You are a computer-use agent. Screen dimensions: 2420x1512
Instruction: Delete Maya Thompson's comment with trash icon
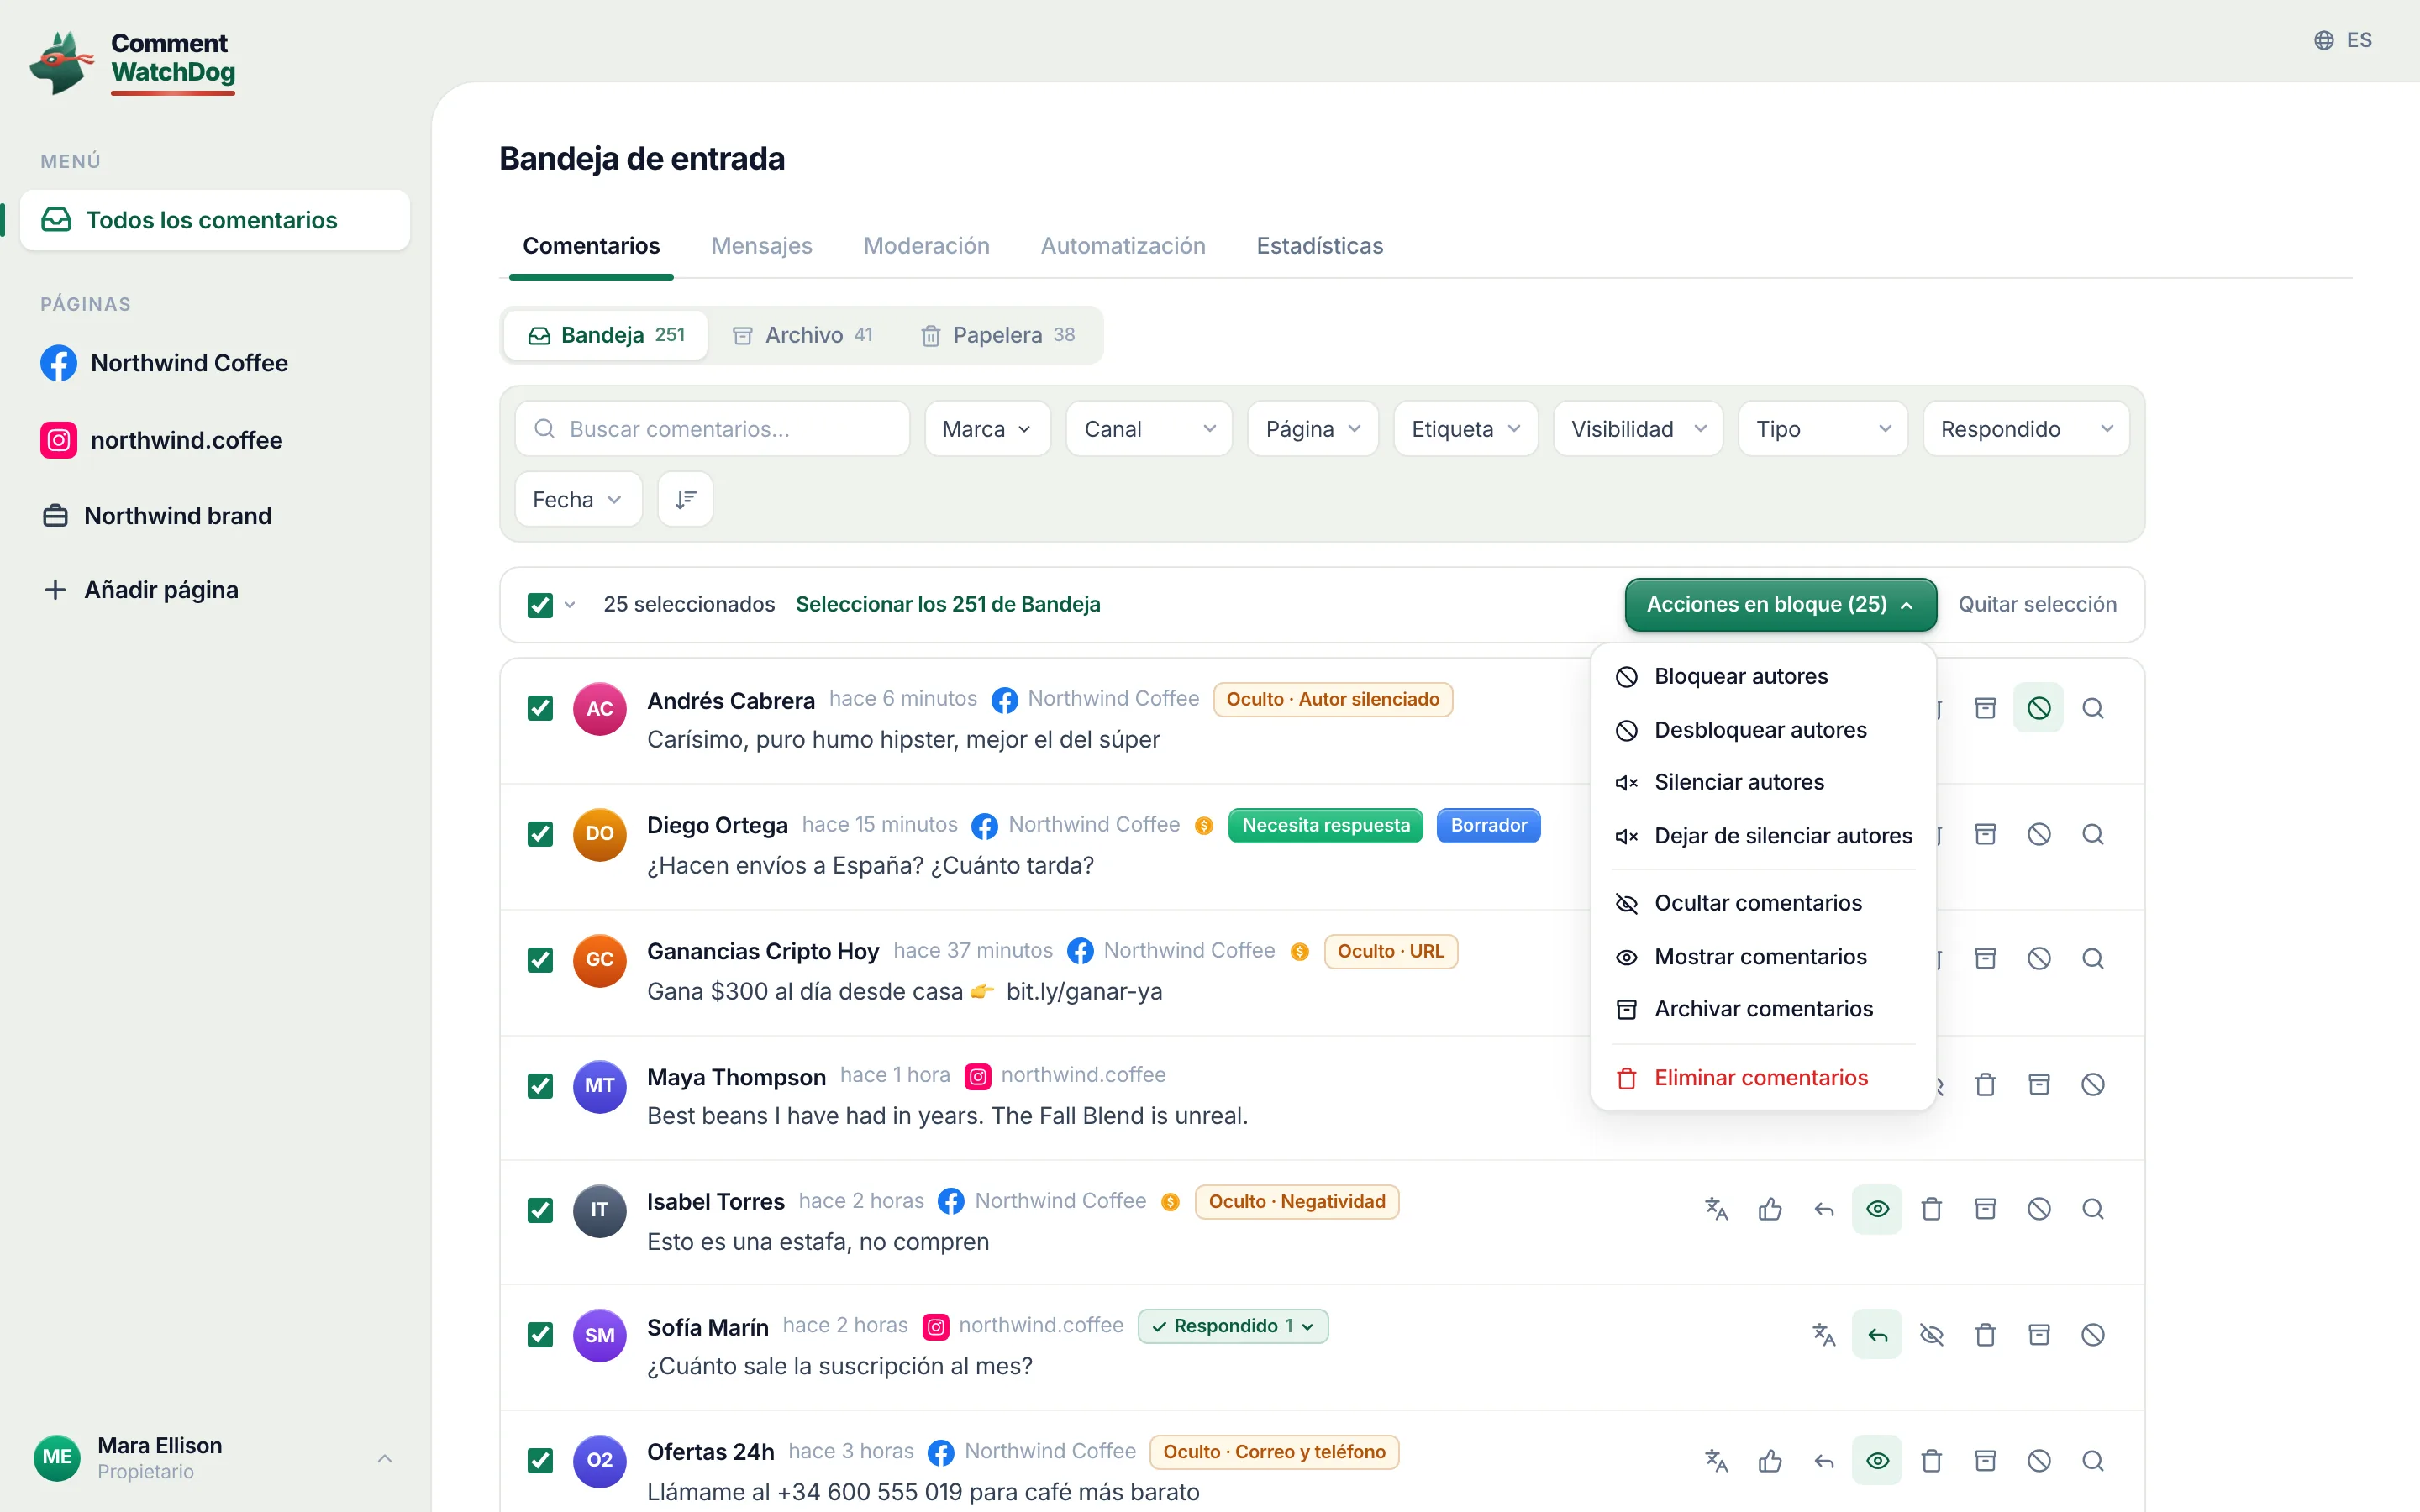pyautogui.click(x=1985, y=1085)
